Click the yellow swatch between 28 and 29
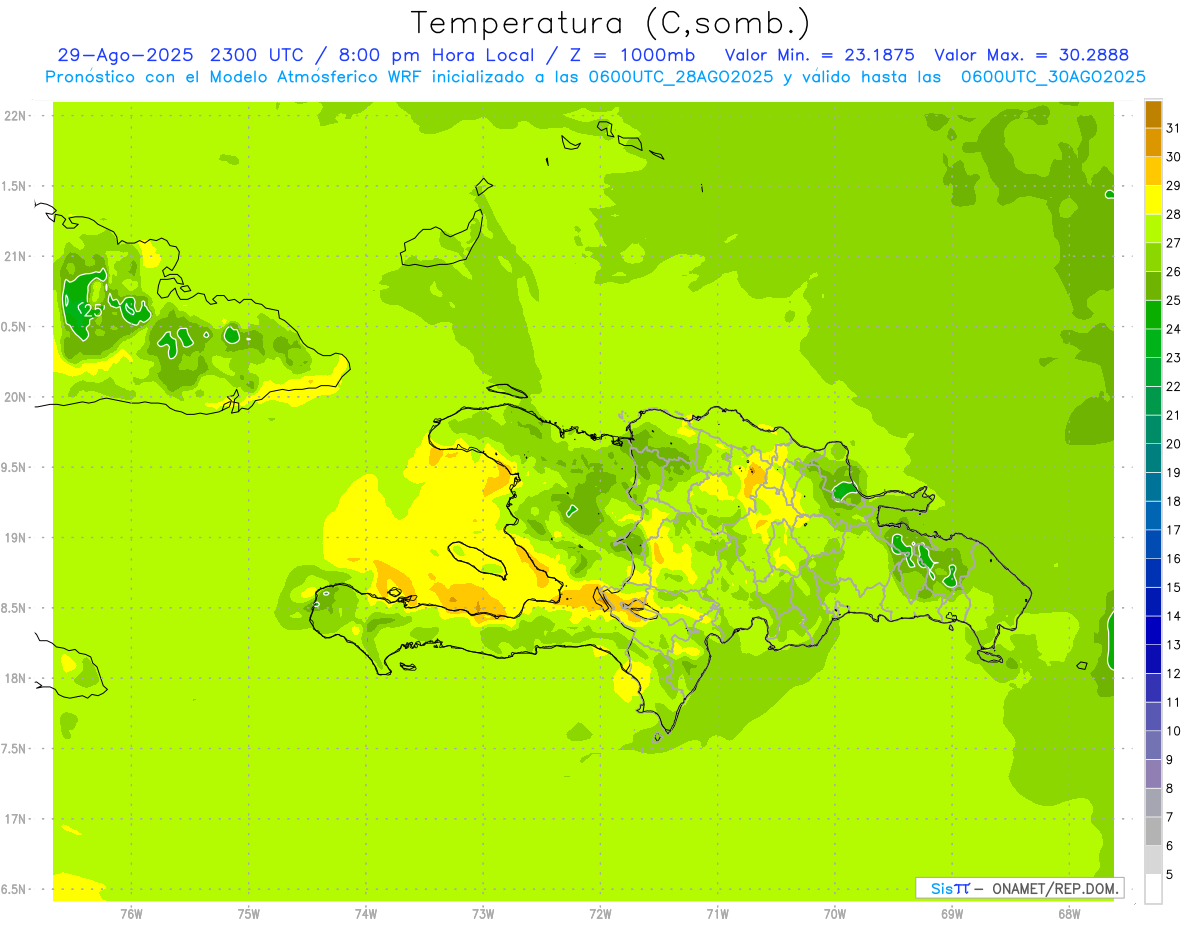The image size is (1200, 927). pos(1153,200)
